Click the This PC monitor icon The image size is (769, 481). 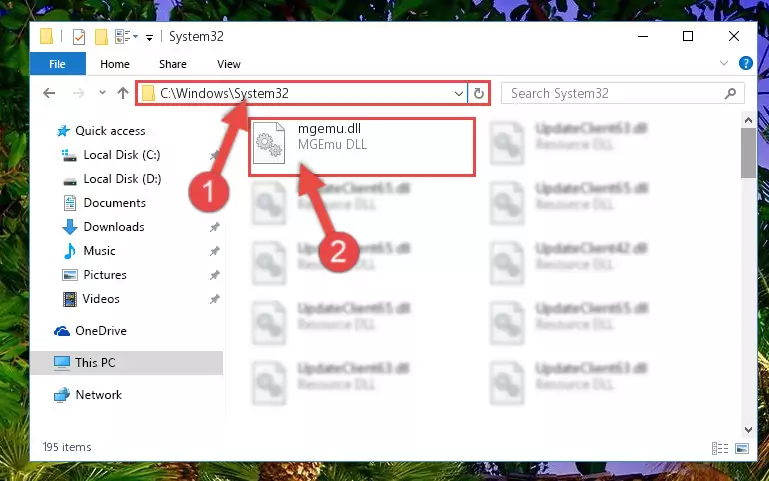62,363
